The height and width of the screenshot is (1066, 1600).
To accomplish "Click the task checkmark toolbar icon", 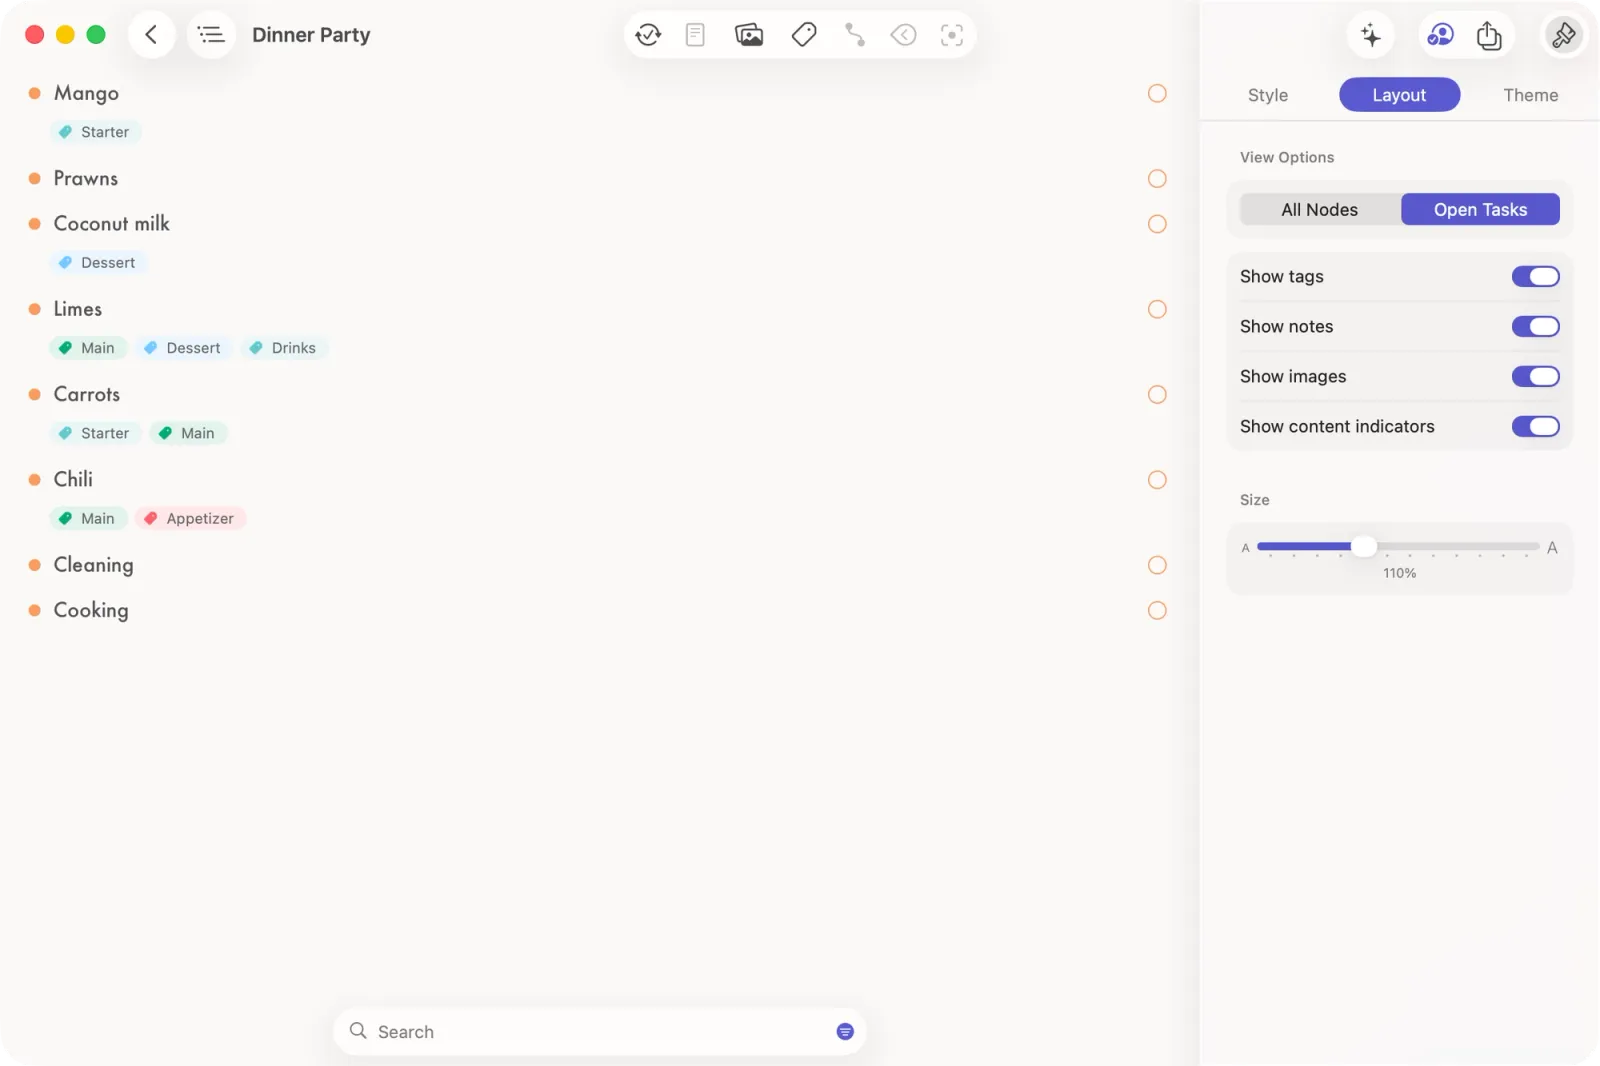I will point(648,35).
